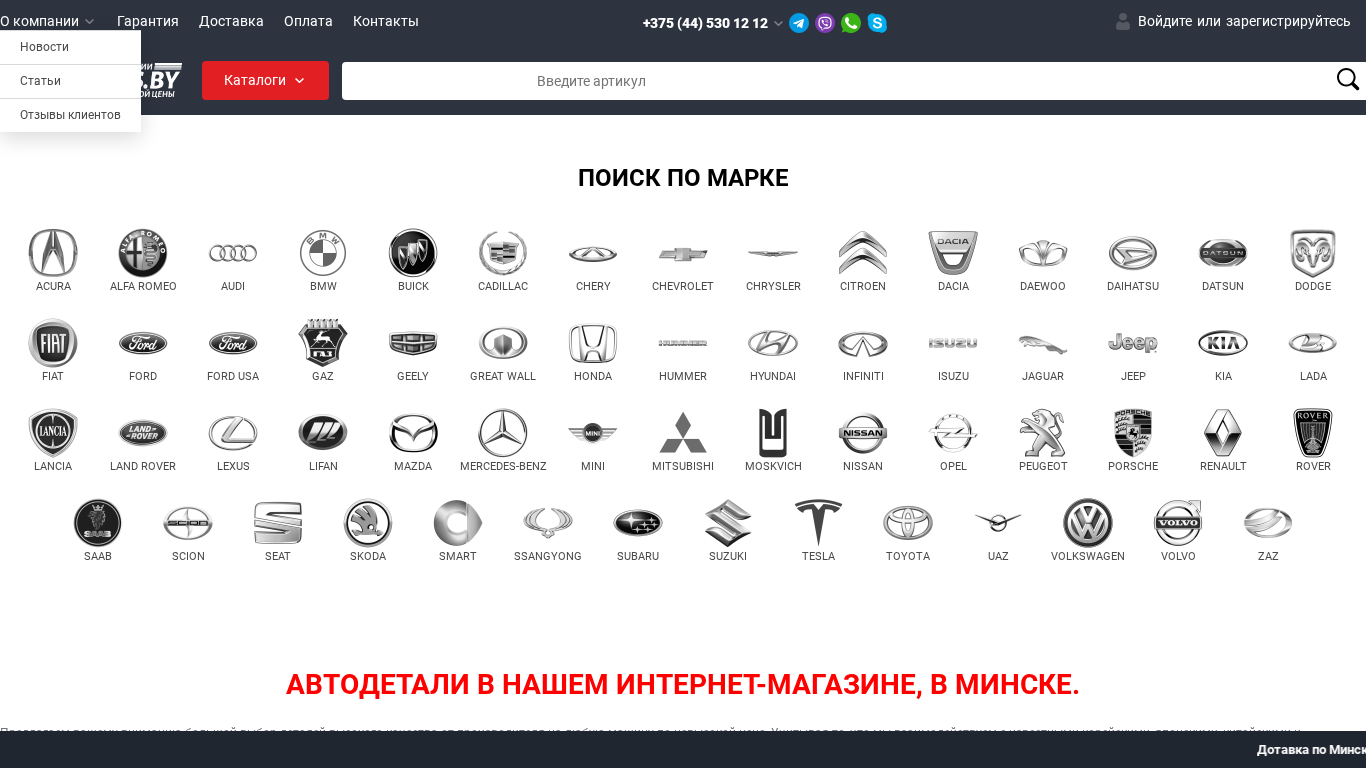1366x768 pixels.
Task: Open the Контакты page
Action: [x=386, y=21]
